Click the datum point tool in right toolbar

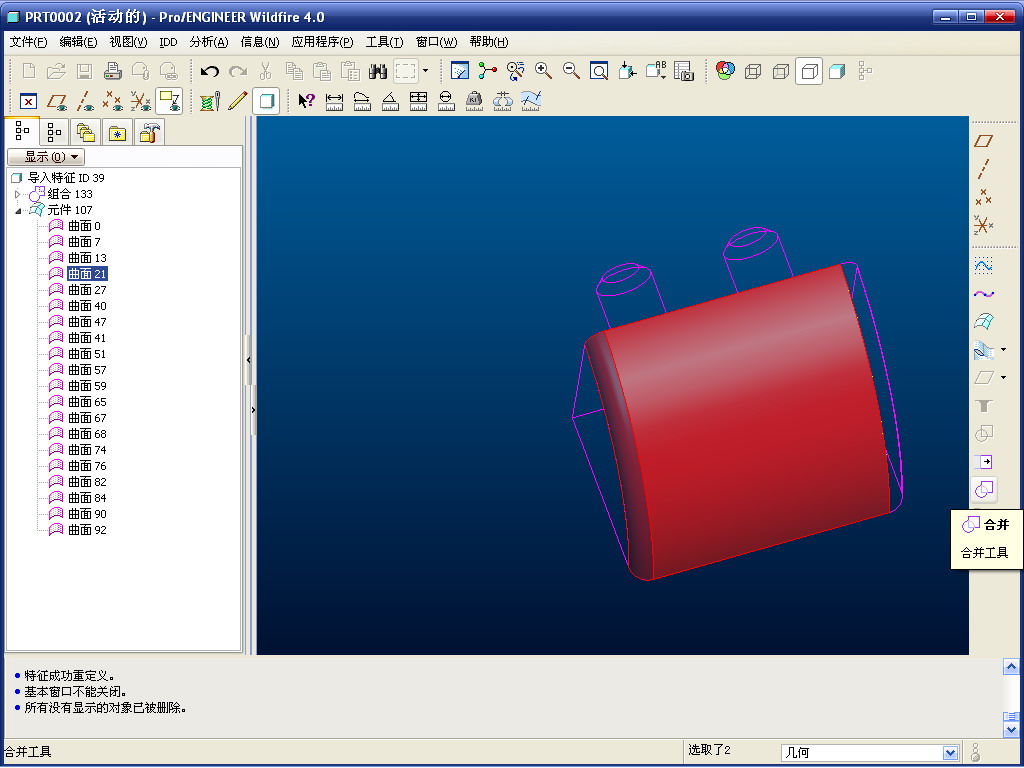coord(984,197)
